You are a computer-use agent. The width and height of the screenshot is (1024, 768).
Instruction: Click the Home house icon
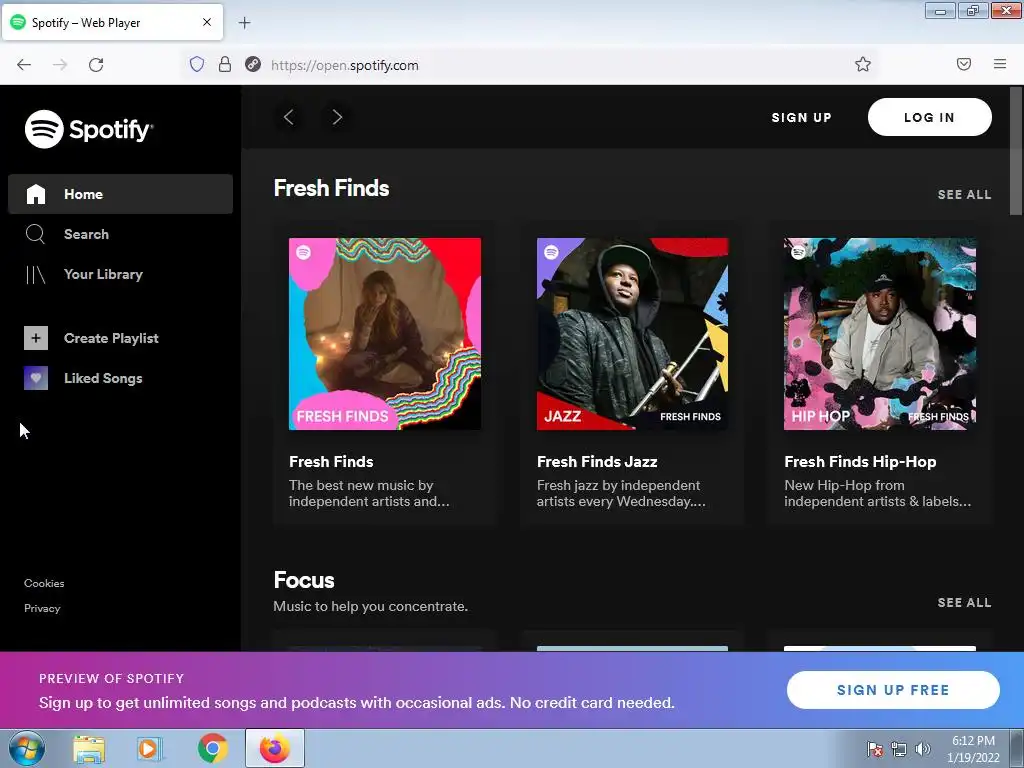[x=36, y=194]
